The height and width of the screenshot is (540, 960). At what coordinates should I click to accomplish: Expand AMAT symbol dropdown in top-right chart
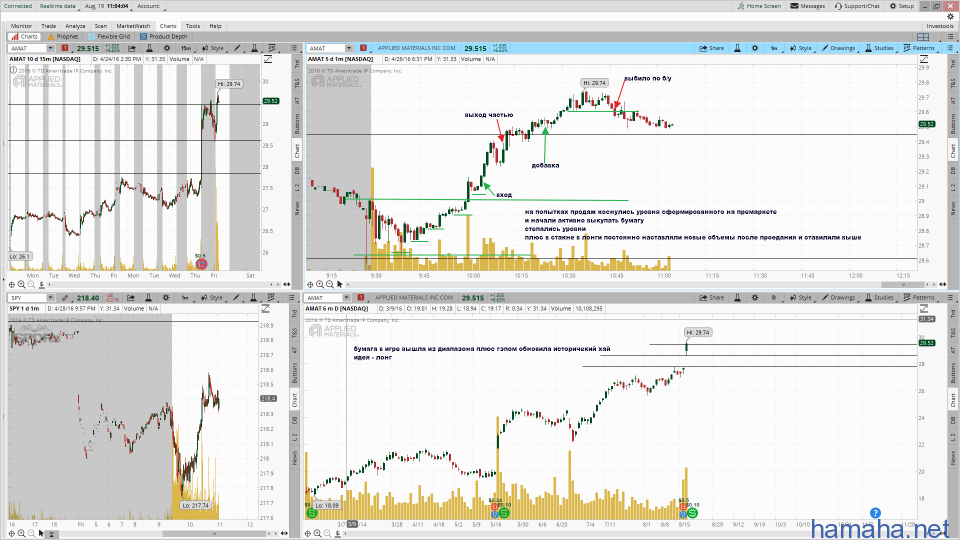coord(348,48)
